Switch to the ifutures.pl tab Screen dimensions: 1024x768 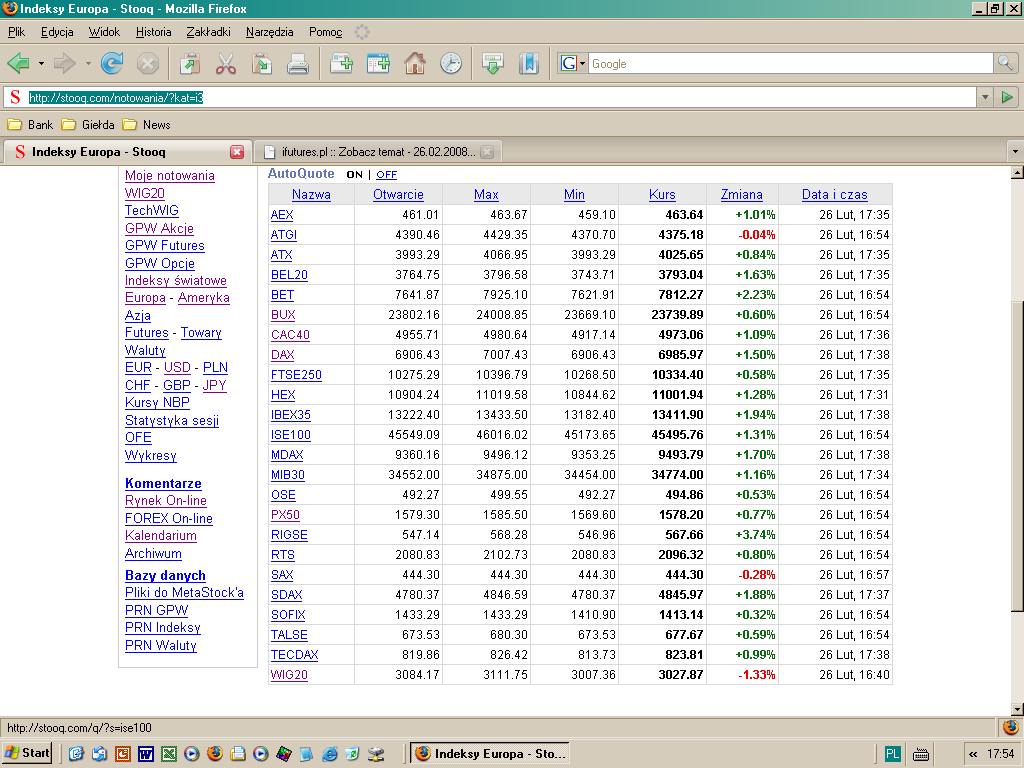375,152
